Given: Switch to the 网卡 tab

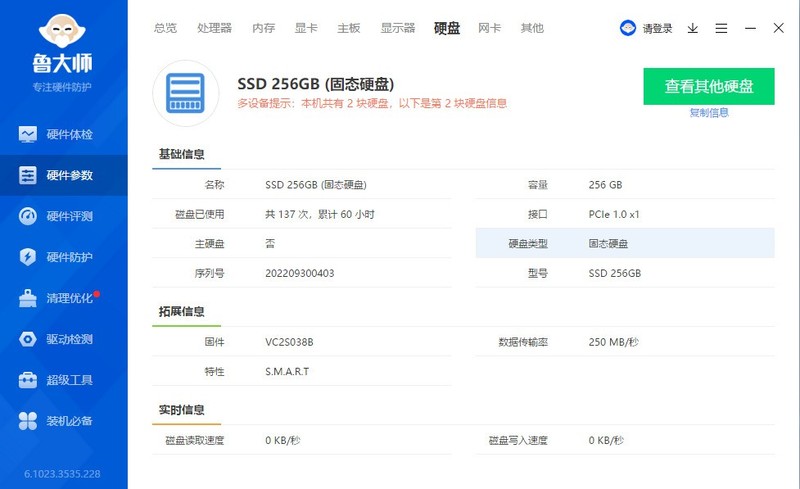Looking at the screenshot, I should coord(489,28).
